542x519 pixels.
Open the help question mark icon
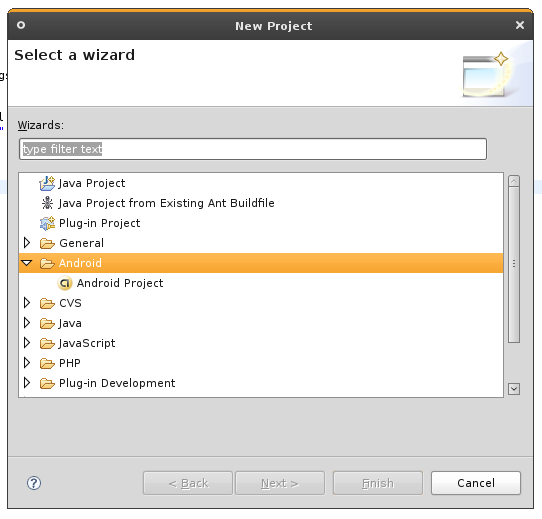point(34,483)
